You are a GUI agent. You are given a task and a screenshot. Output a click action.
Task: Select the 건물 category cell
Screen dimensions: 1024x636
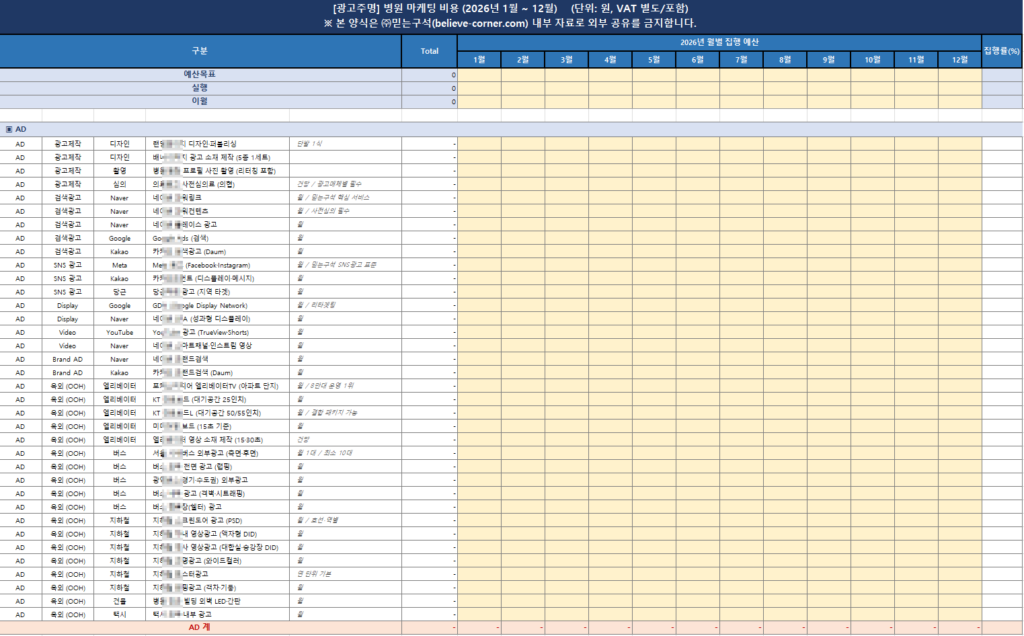(x=120, y=601)
